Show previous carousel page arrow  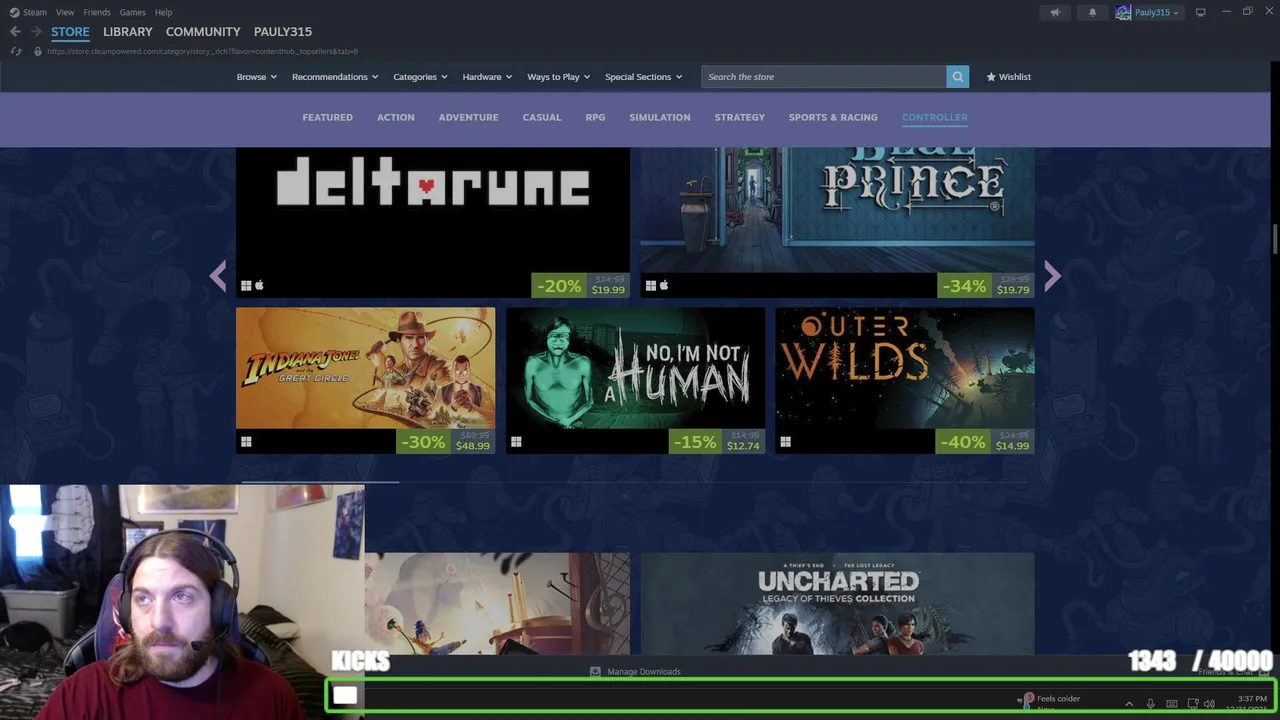click(218, 276)
